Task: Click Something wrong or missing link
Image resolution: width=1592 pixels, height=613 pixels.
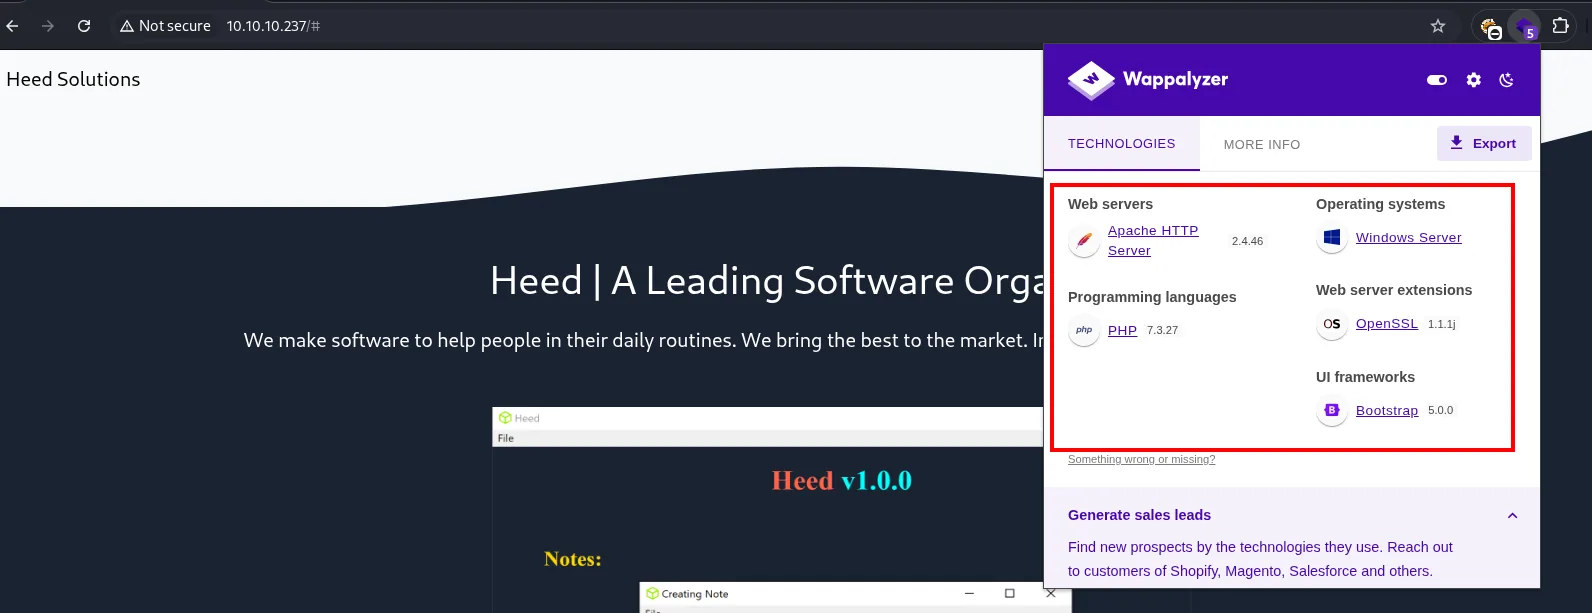Action: coord(1141,459)
